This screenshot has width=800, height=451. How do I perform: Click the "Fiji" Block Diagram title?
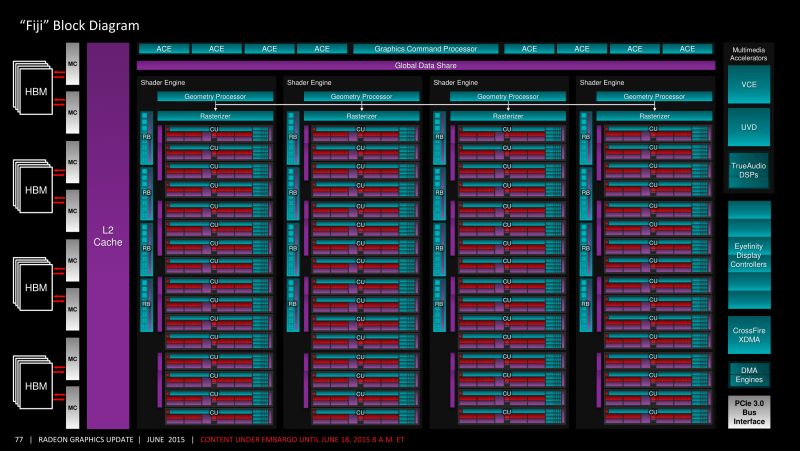pos(80,26)
